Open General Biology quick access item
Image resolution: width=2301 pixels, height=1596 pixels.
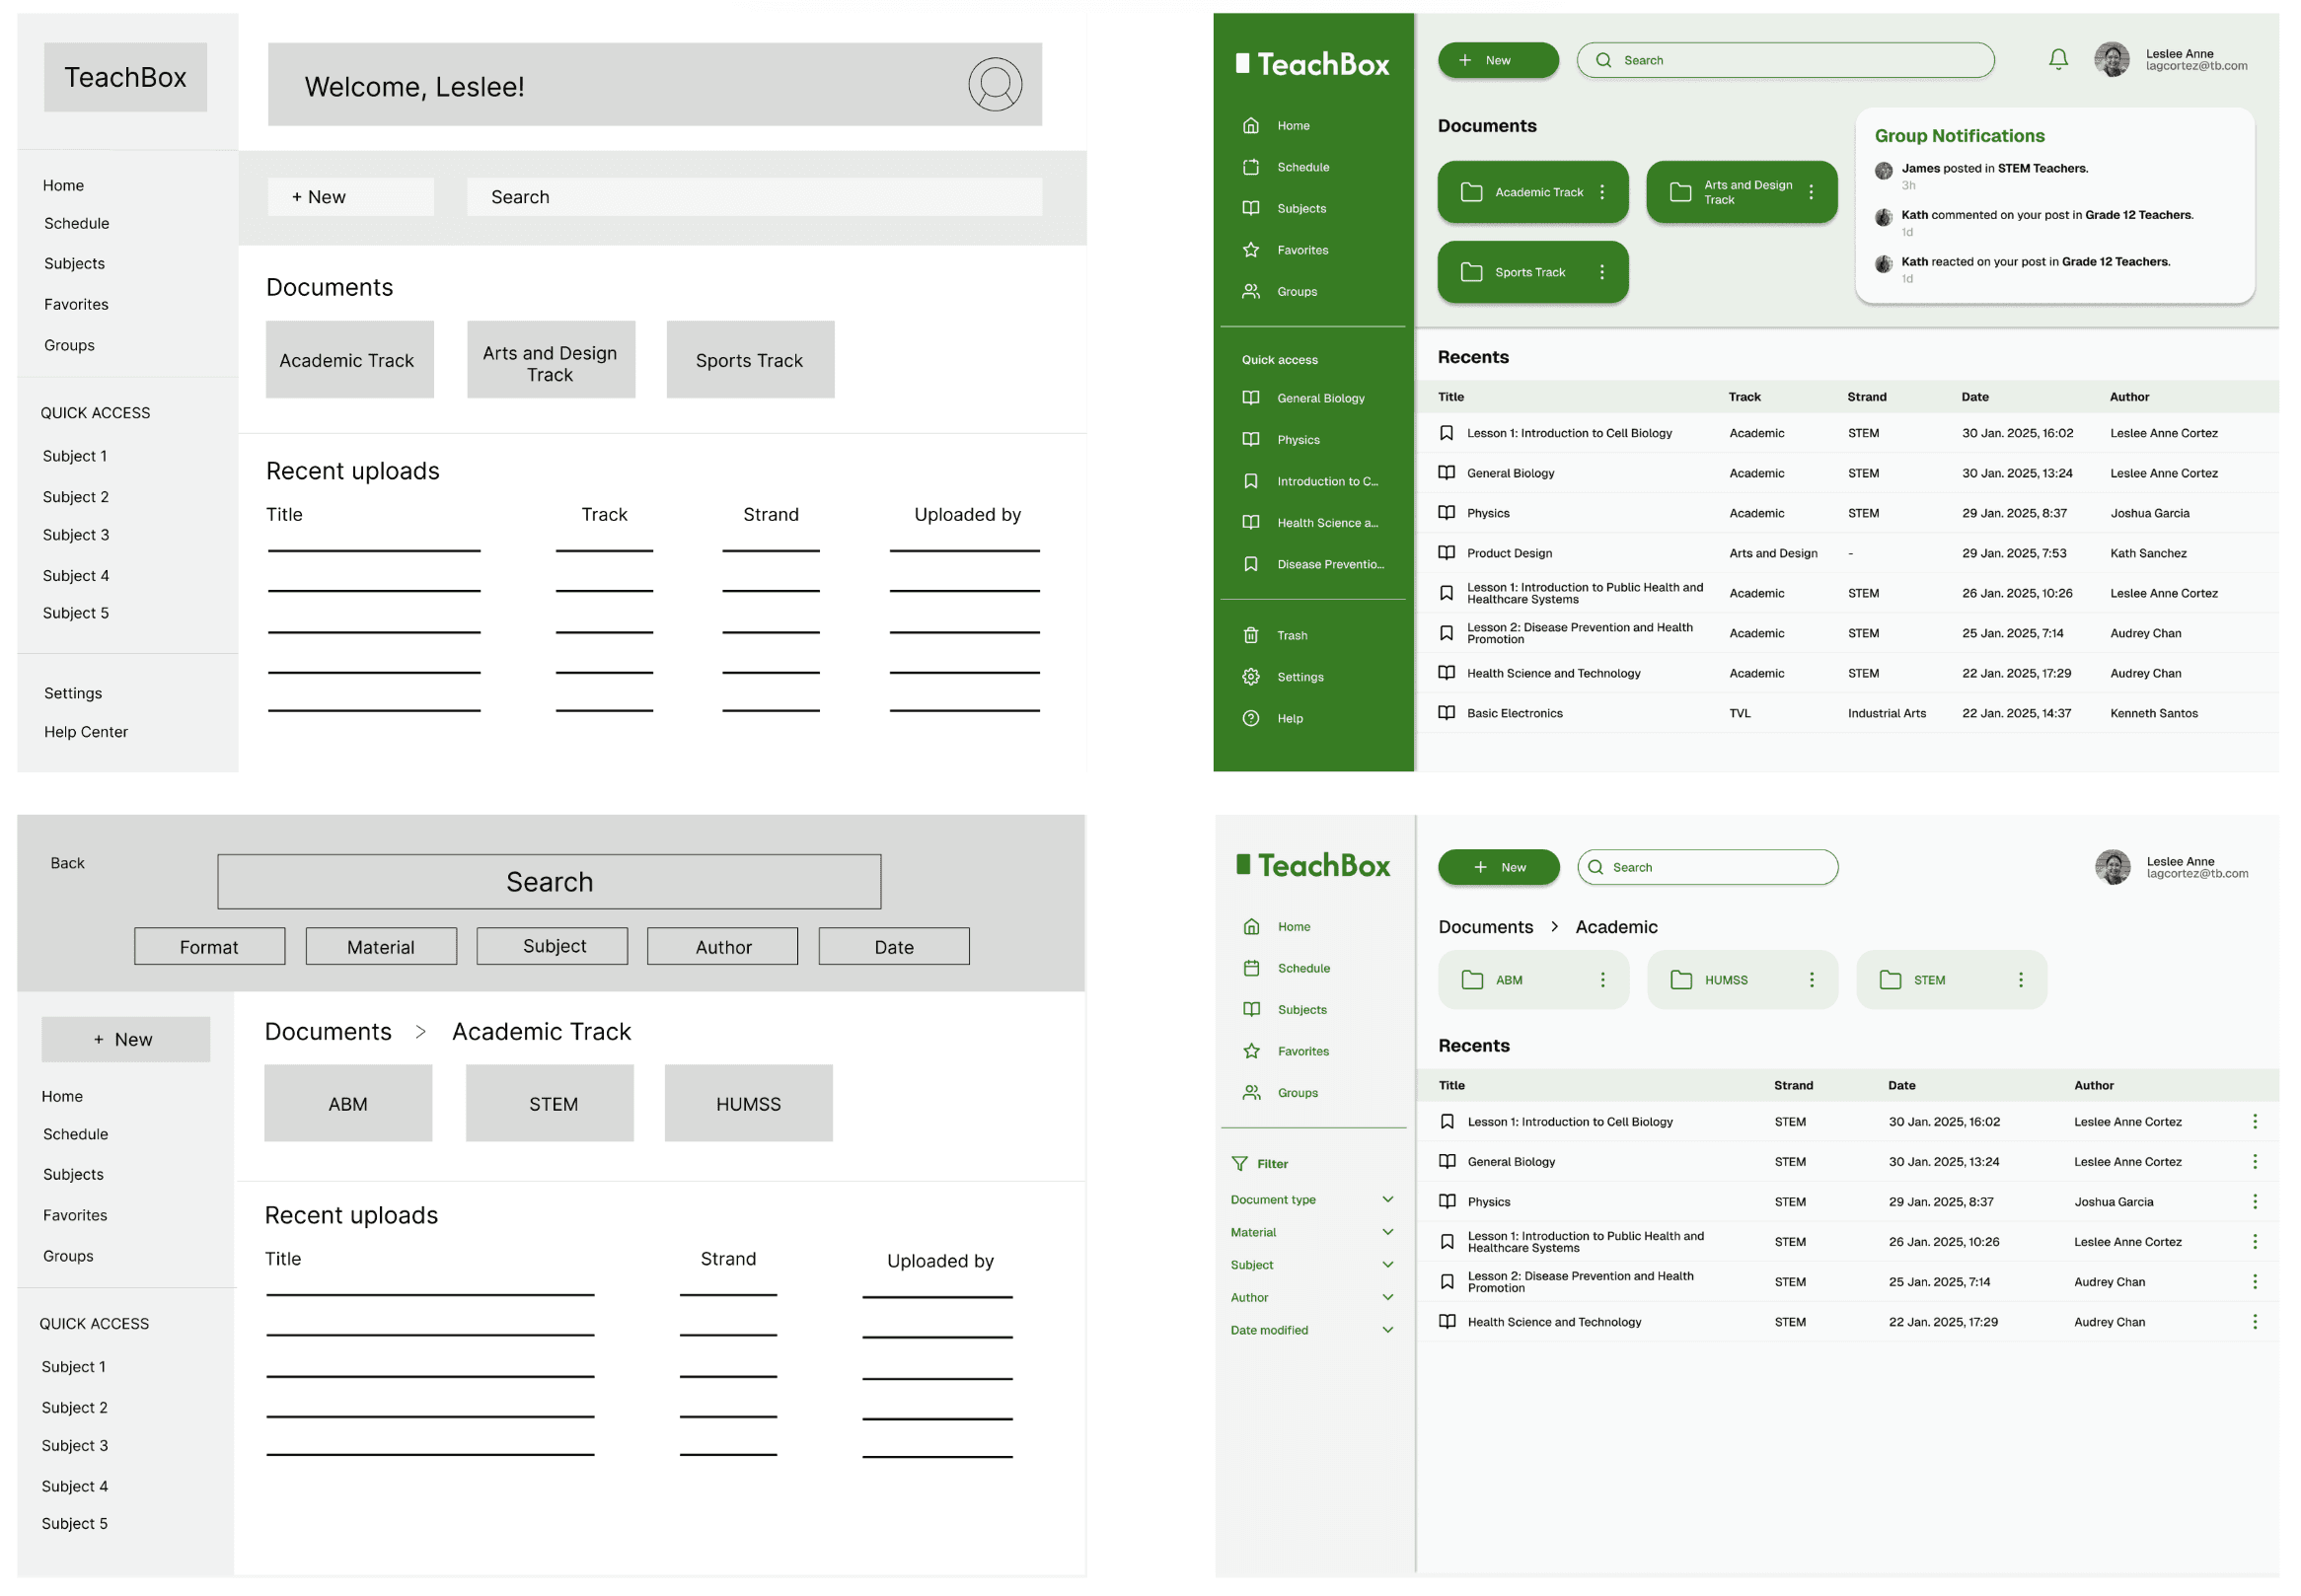pos(1320,398)
